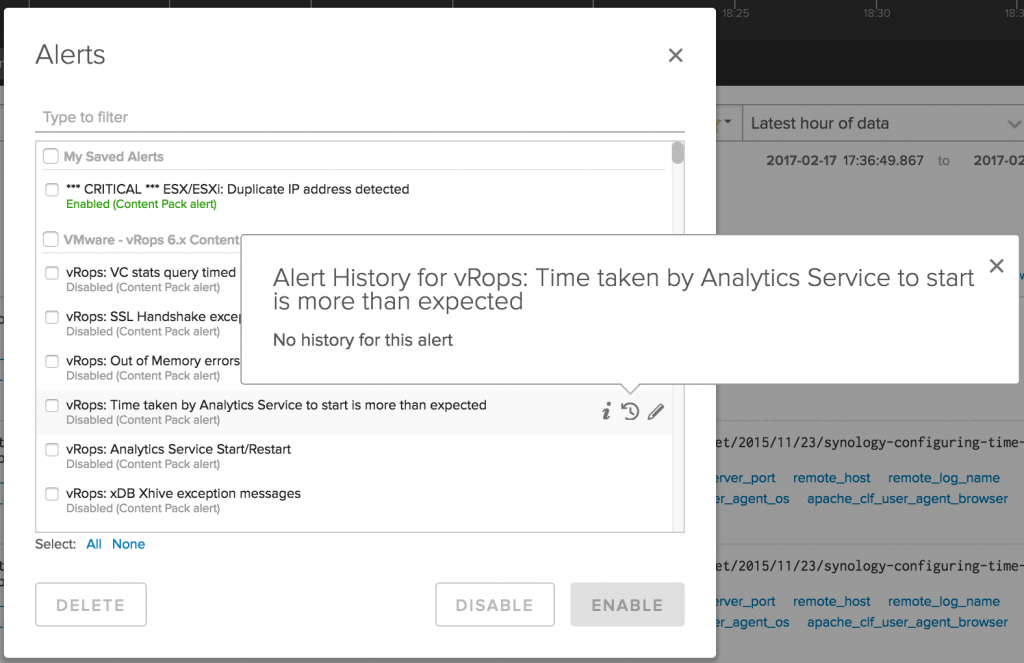Open info for the selected alert
The width and height of the screenshot is (1024, 663).
coord(605,411)
